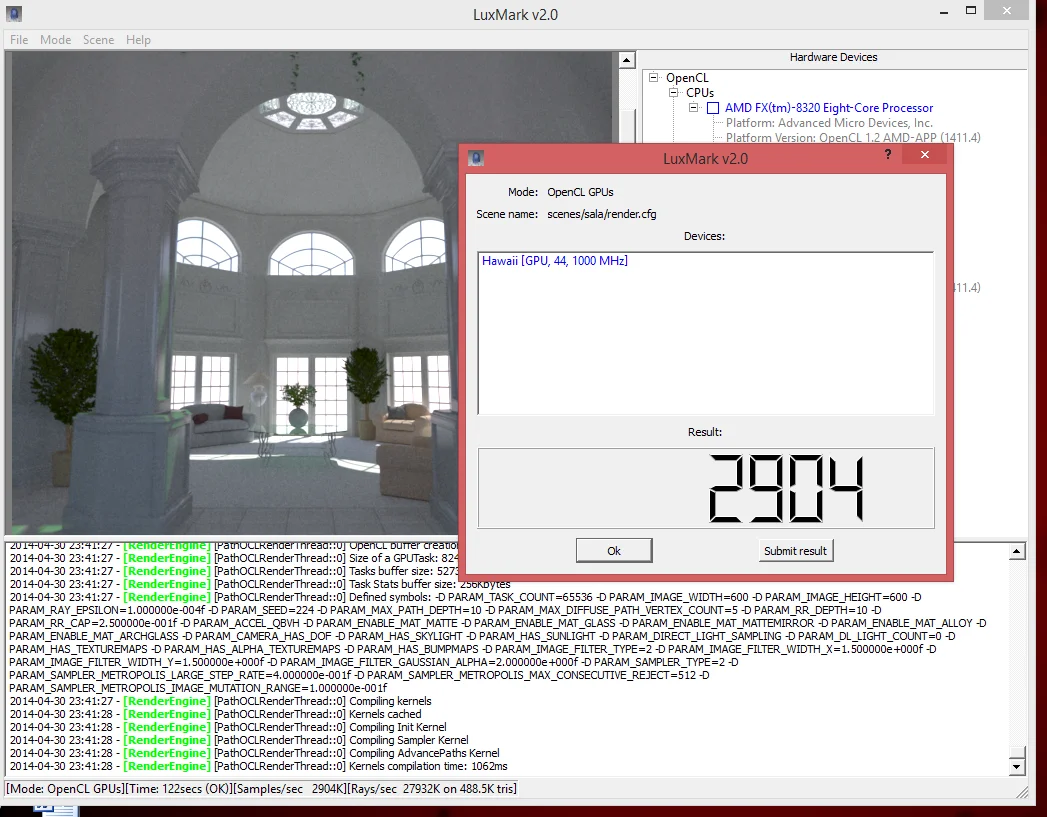The image size is (1047, 817).
Task: Collapse the CPUs tree node
Action: [674, 93]
